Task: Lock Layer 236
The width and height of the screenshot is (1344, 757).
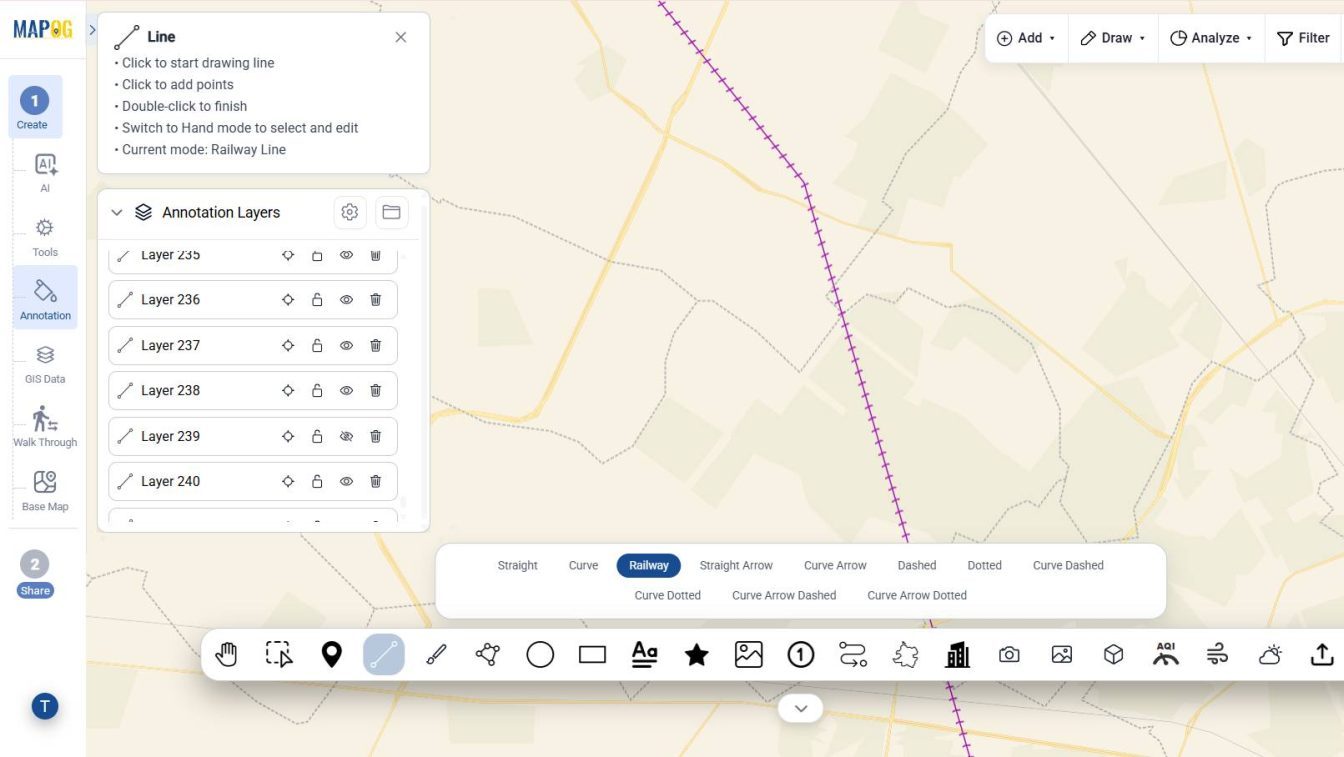Action: click(317, 299)
